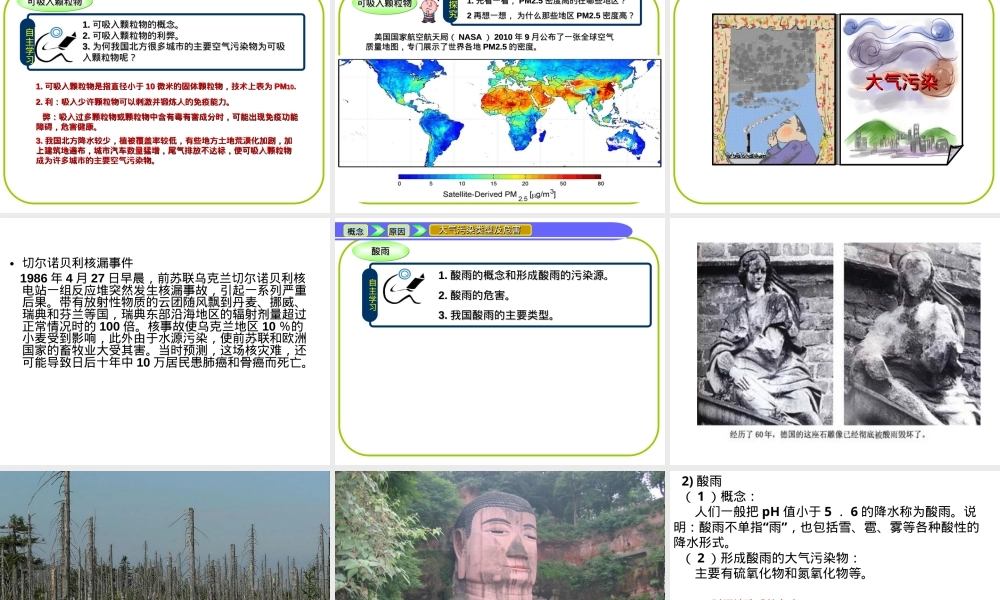1000x600 pixels.
Task: Select the 原因 breadcrumb tab
Action: pos(397,231)
